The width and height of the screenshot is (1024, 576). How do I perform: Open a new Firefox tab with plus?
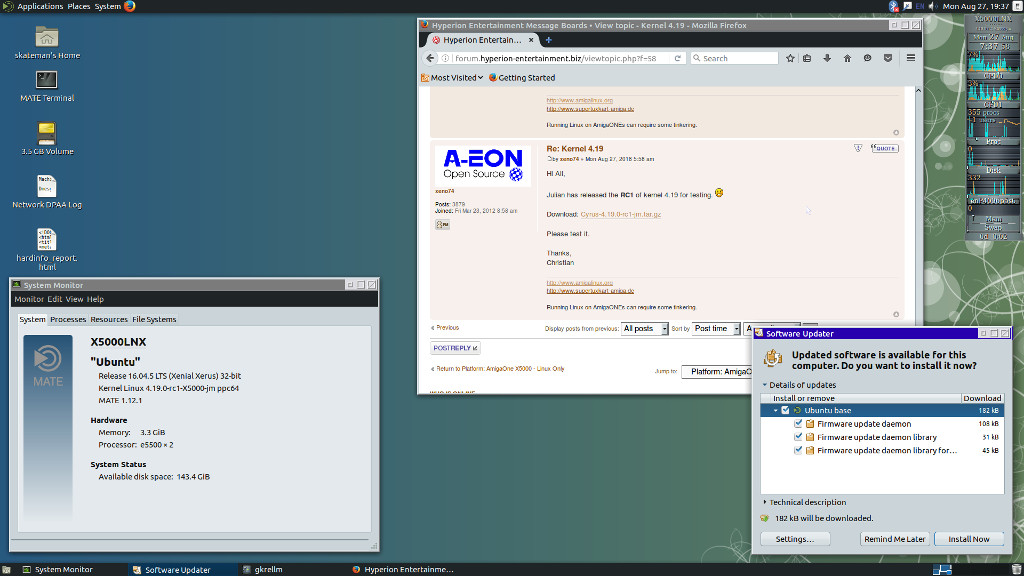(549, 40)
